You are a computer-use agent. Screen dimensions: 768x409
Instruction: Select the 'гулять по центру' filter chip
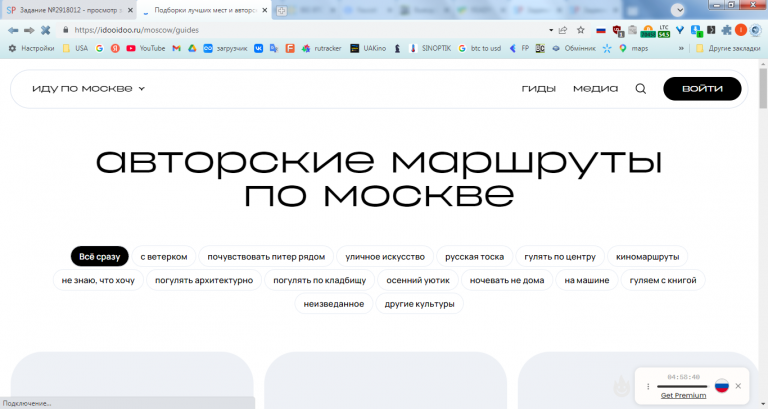pyautogui.click(x=560, y=256)
